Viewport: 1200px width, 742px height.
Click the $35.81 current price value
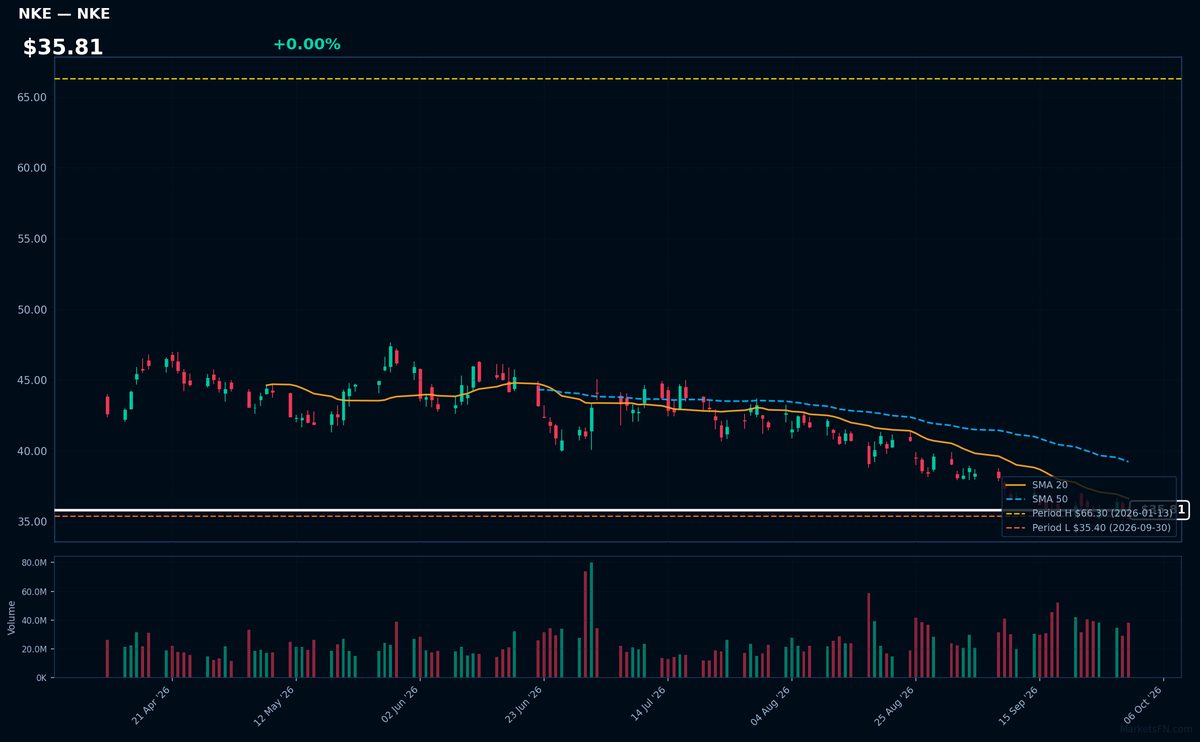pyautogui.click(x=63, y=47)
